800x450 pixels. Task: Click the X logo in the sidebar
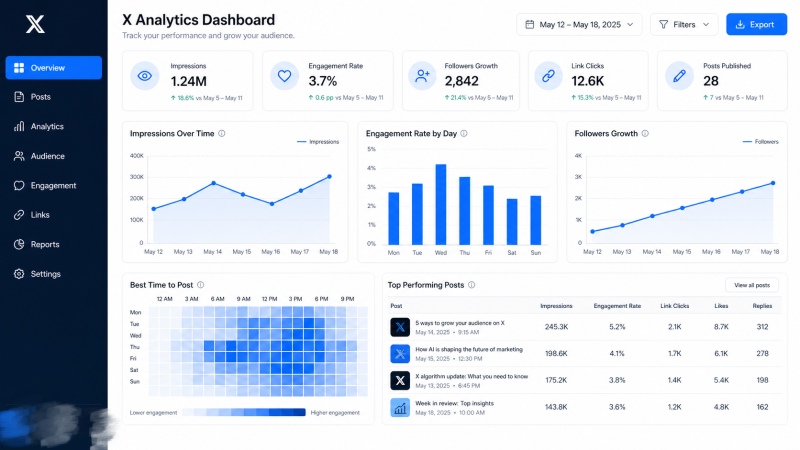(x=34, y=24)
